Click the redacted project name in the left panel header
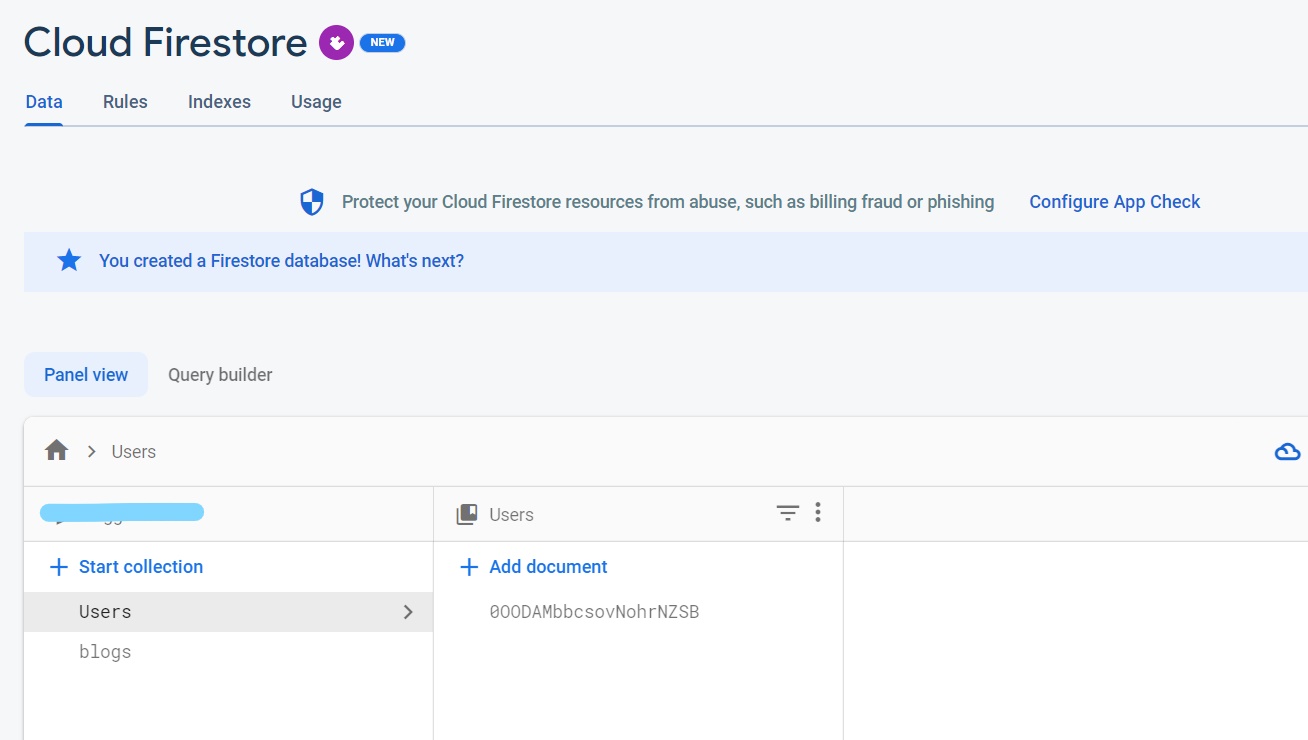The width and height of the screenshot is (1308, 740). click(x=122, y=513)
